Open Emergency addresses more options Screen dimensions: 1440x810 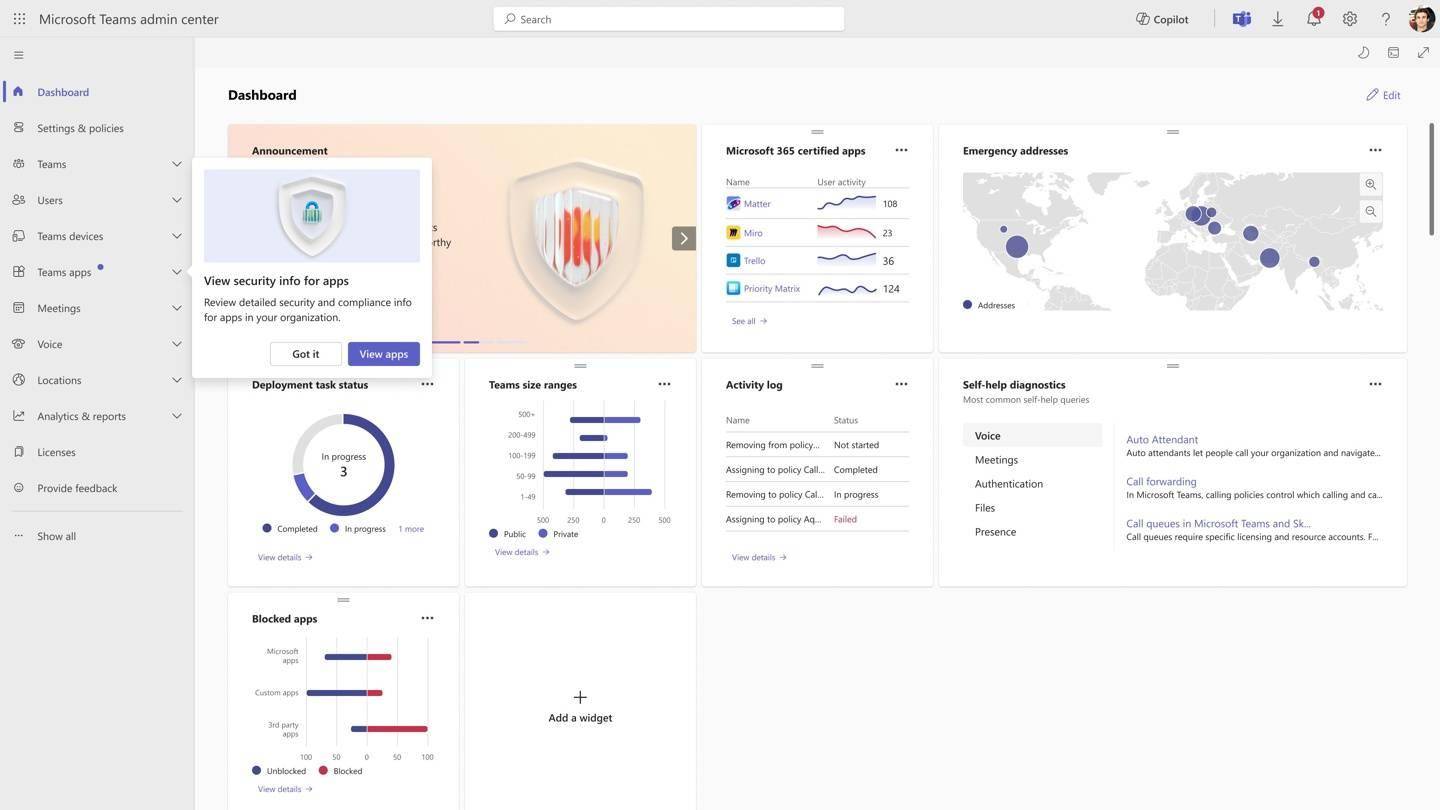coord(1375,150)
